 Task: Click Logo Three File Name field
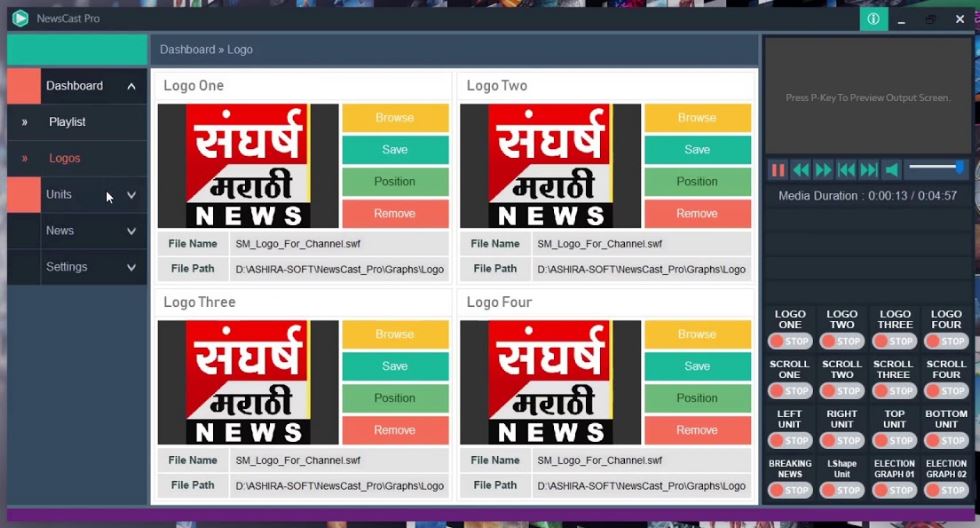tap(339, 461)
